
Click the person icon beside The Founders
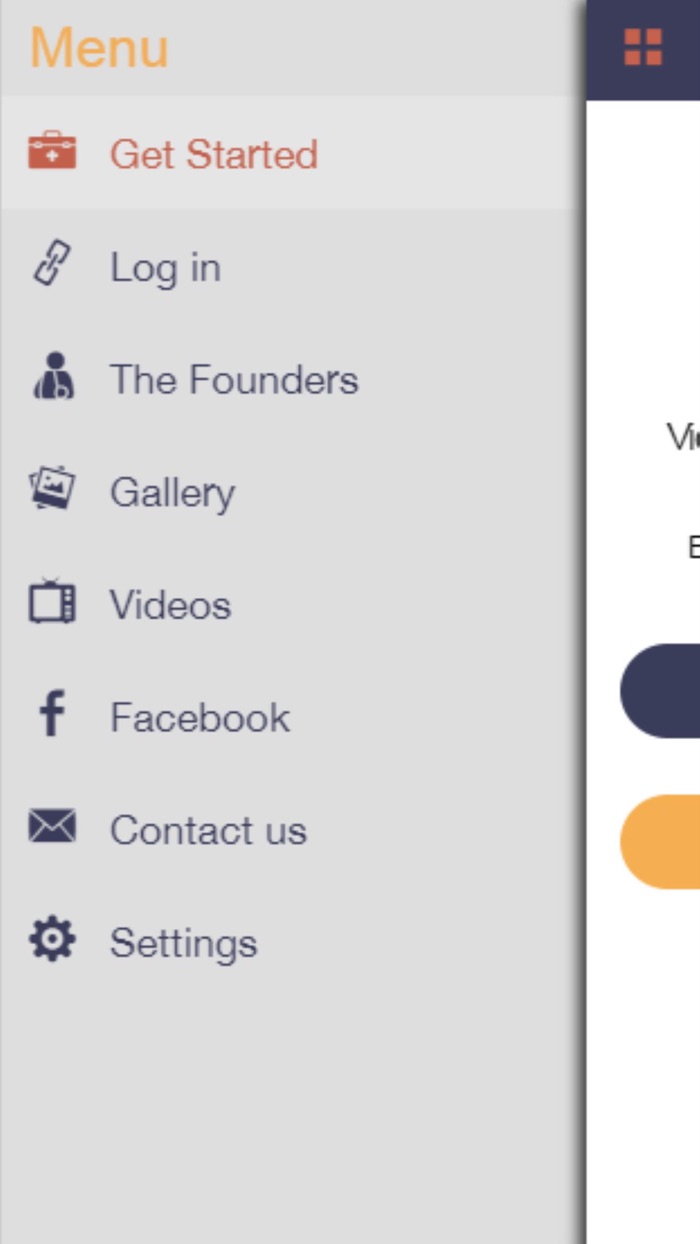[52, 378]
